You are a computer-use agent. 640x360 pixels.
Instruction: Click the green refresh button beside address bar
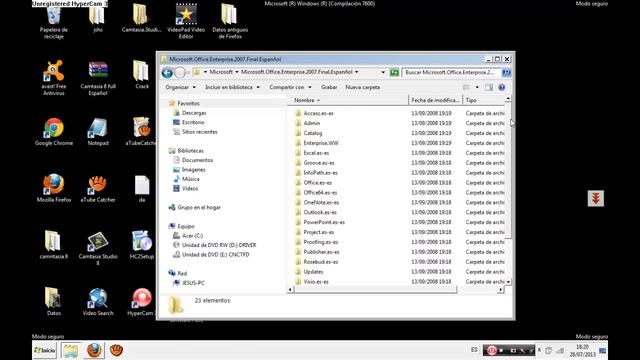click(394, 73)
